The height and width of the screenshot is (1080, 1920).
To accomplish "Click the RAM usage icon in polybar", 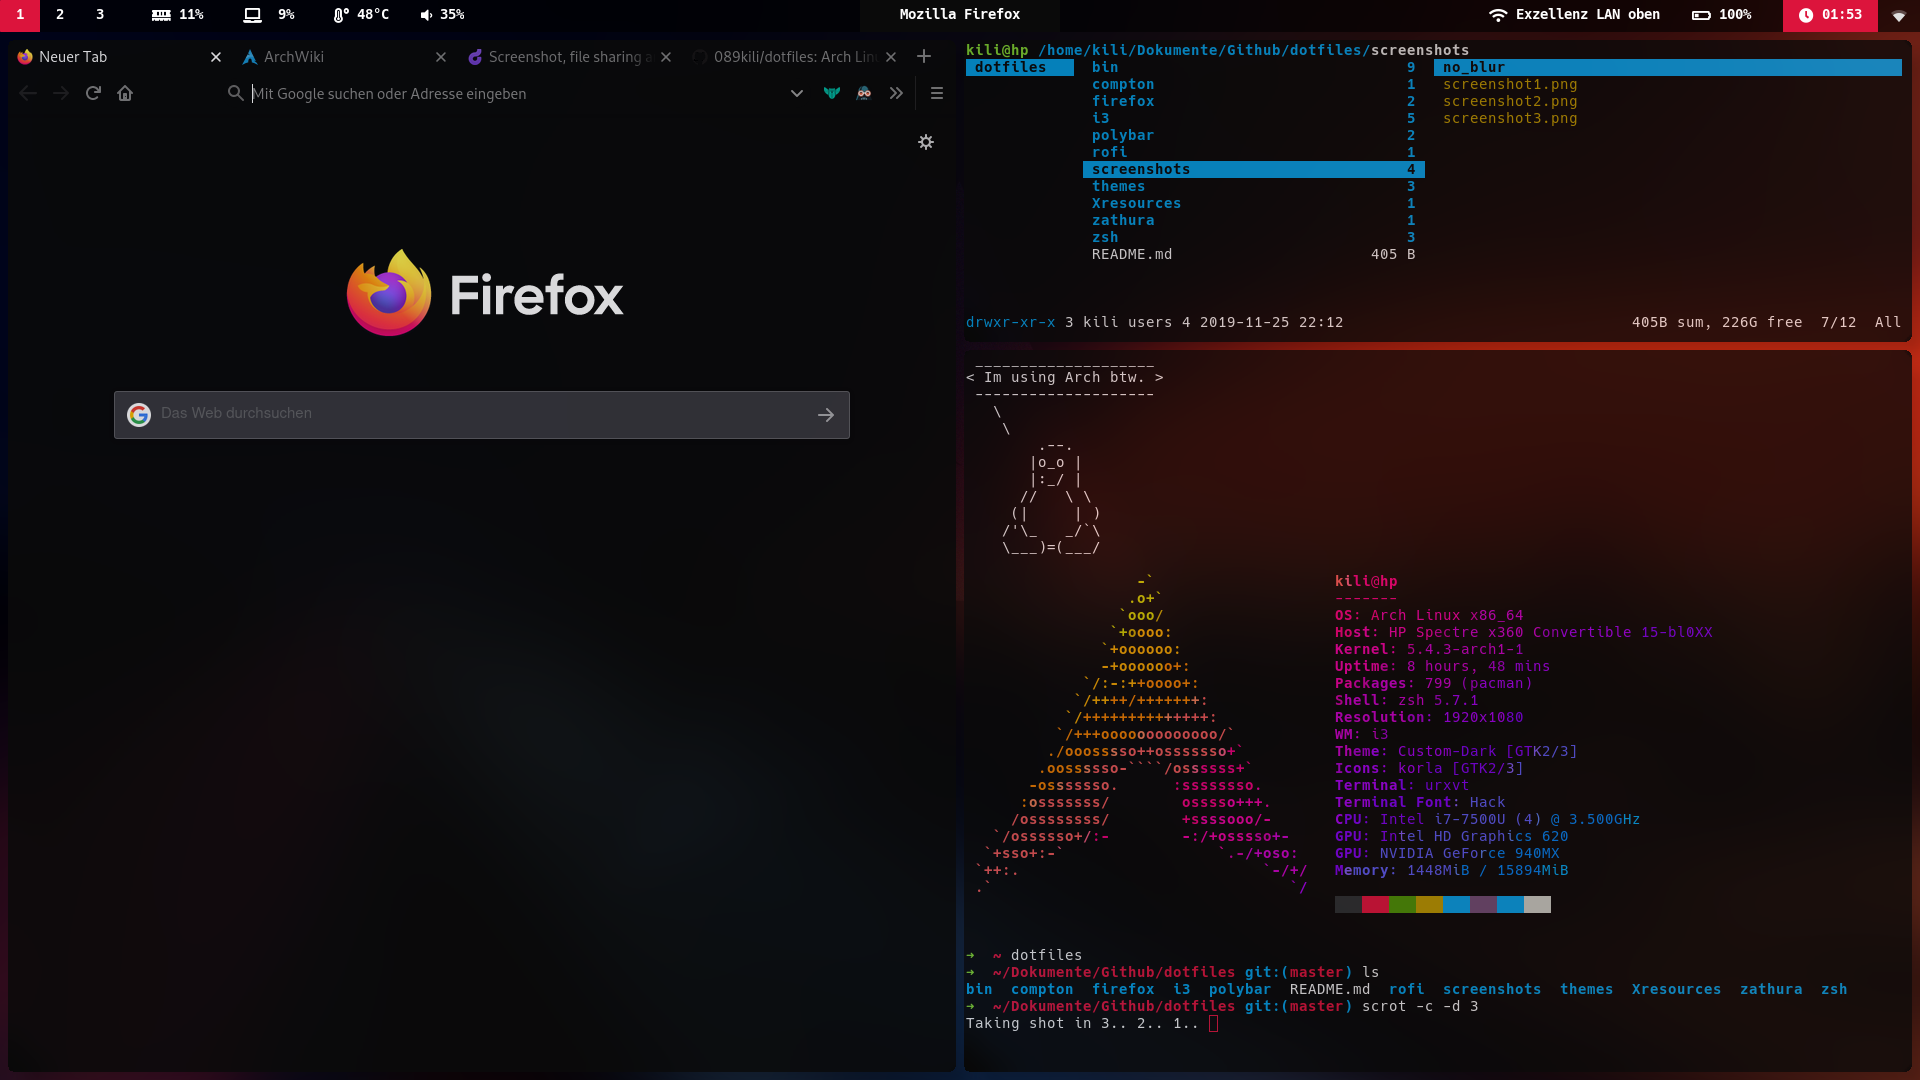I will click(x=161, y=15).
